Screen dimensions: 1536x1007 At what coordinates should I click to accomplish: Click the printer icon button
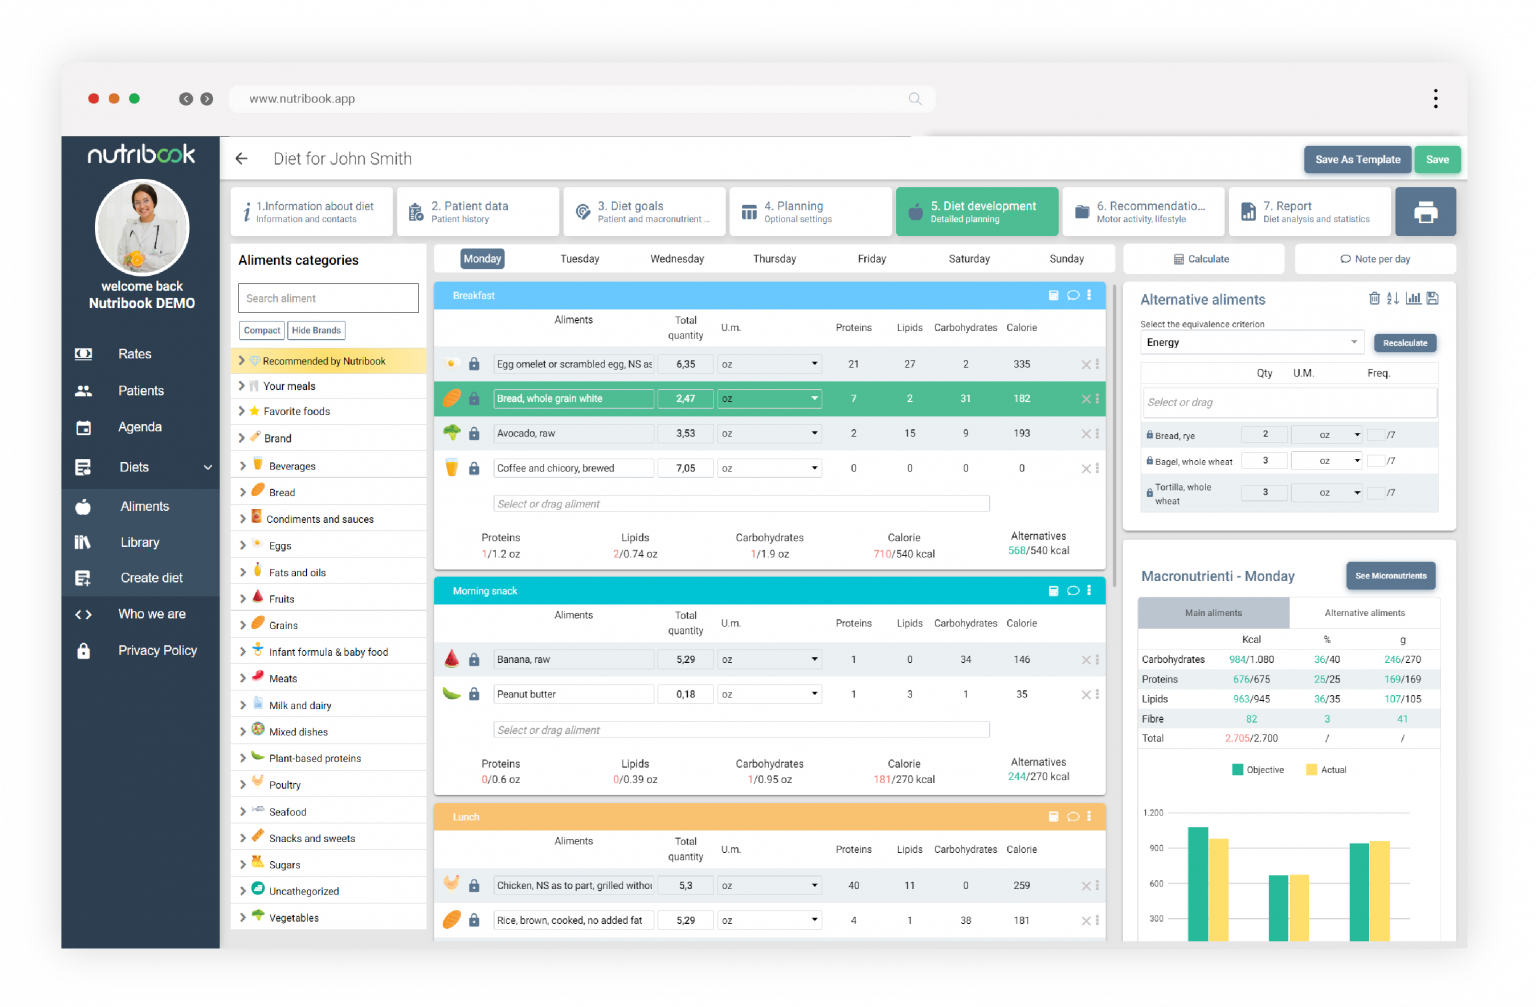pos(1425,212)
